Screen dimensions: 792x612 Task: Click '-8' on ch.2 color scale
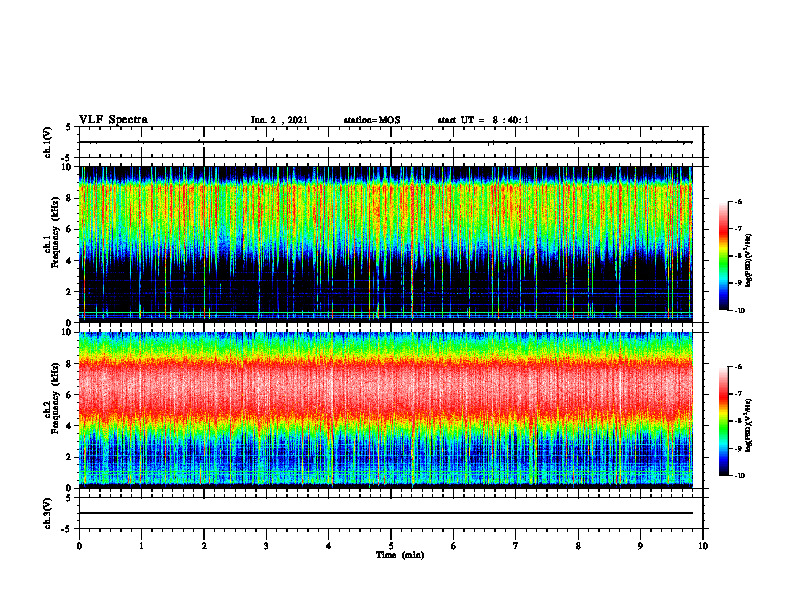738,421
